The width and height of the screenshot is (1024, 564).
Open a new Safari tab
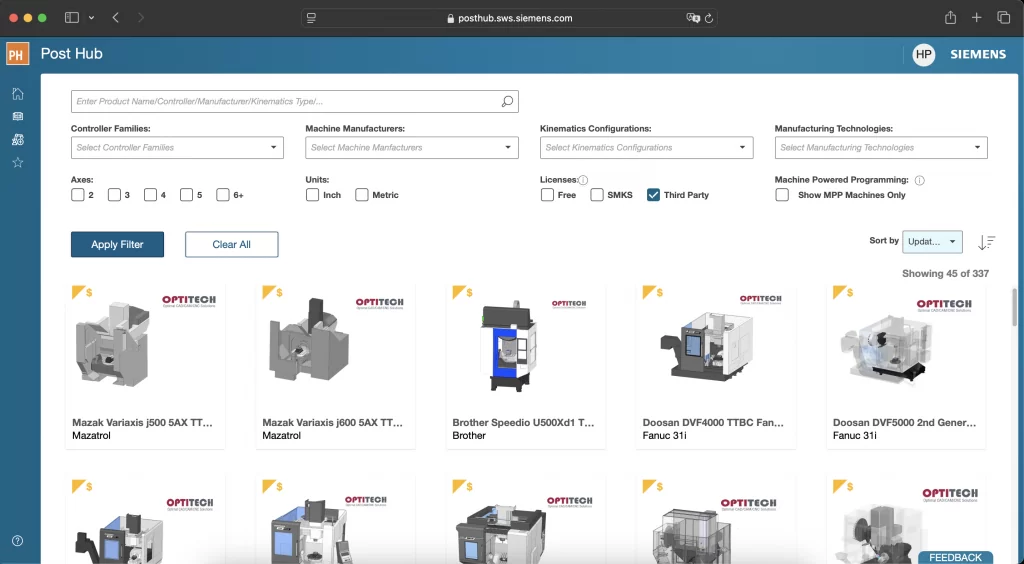point(976,18)
